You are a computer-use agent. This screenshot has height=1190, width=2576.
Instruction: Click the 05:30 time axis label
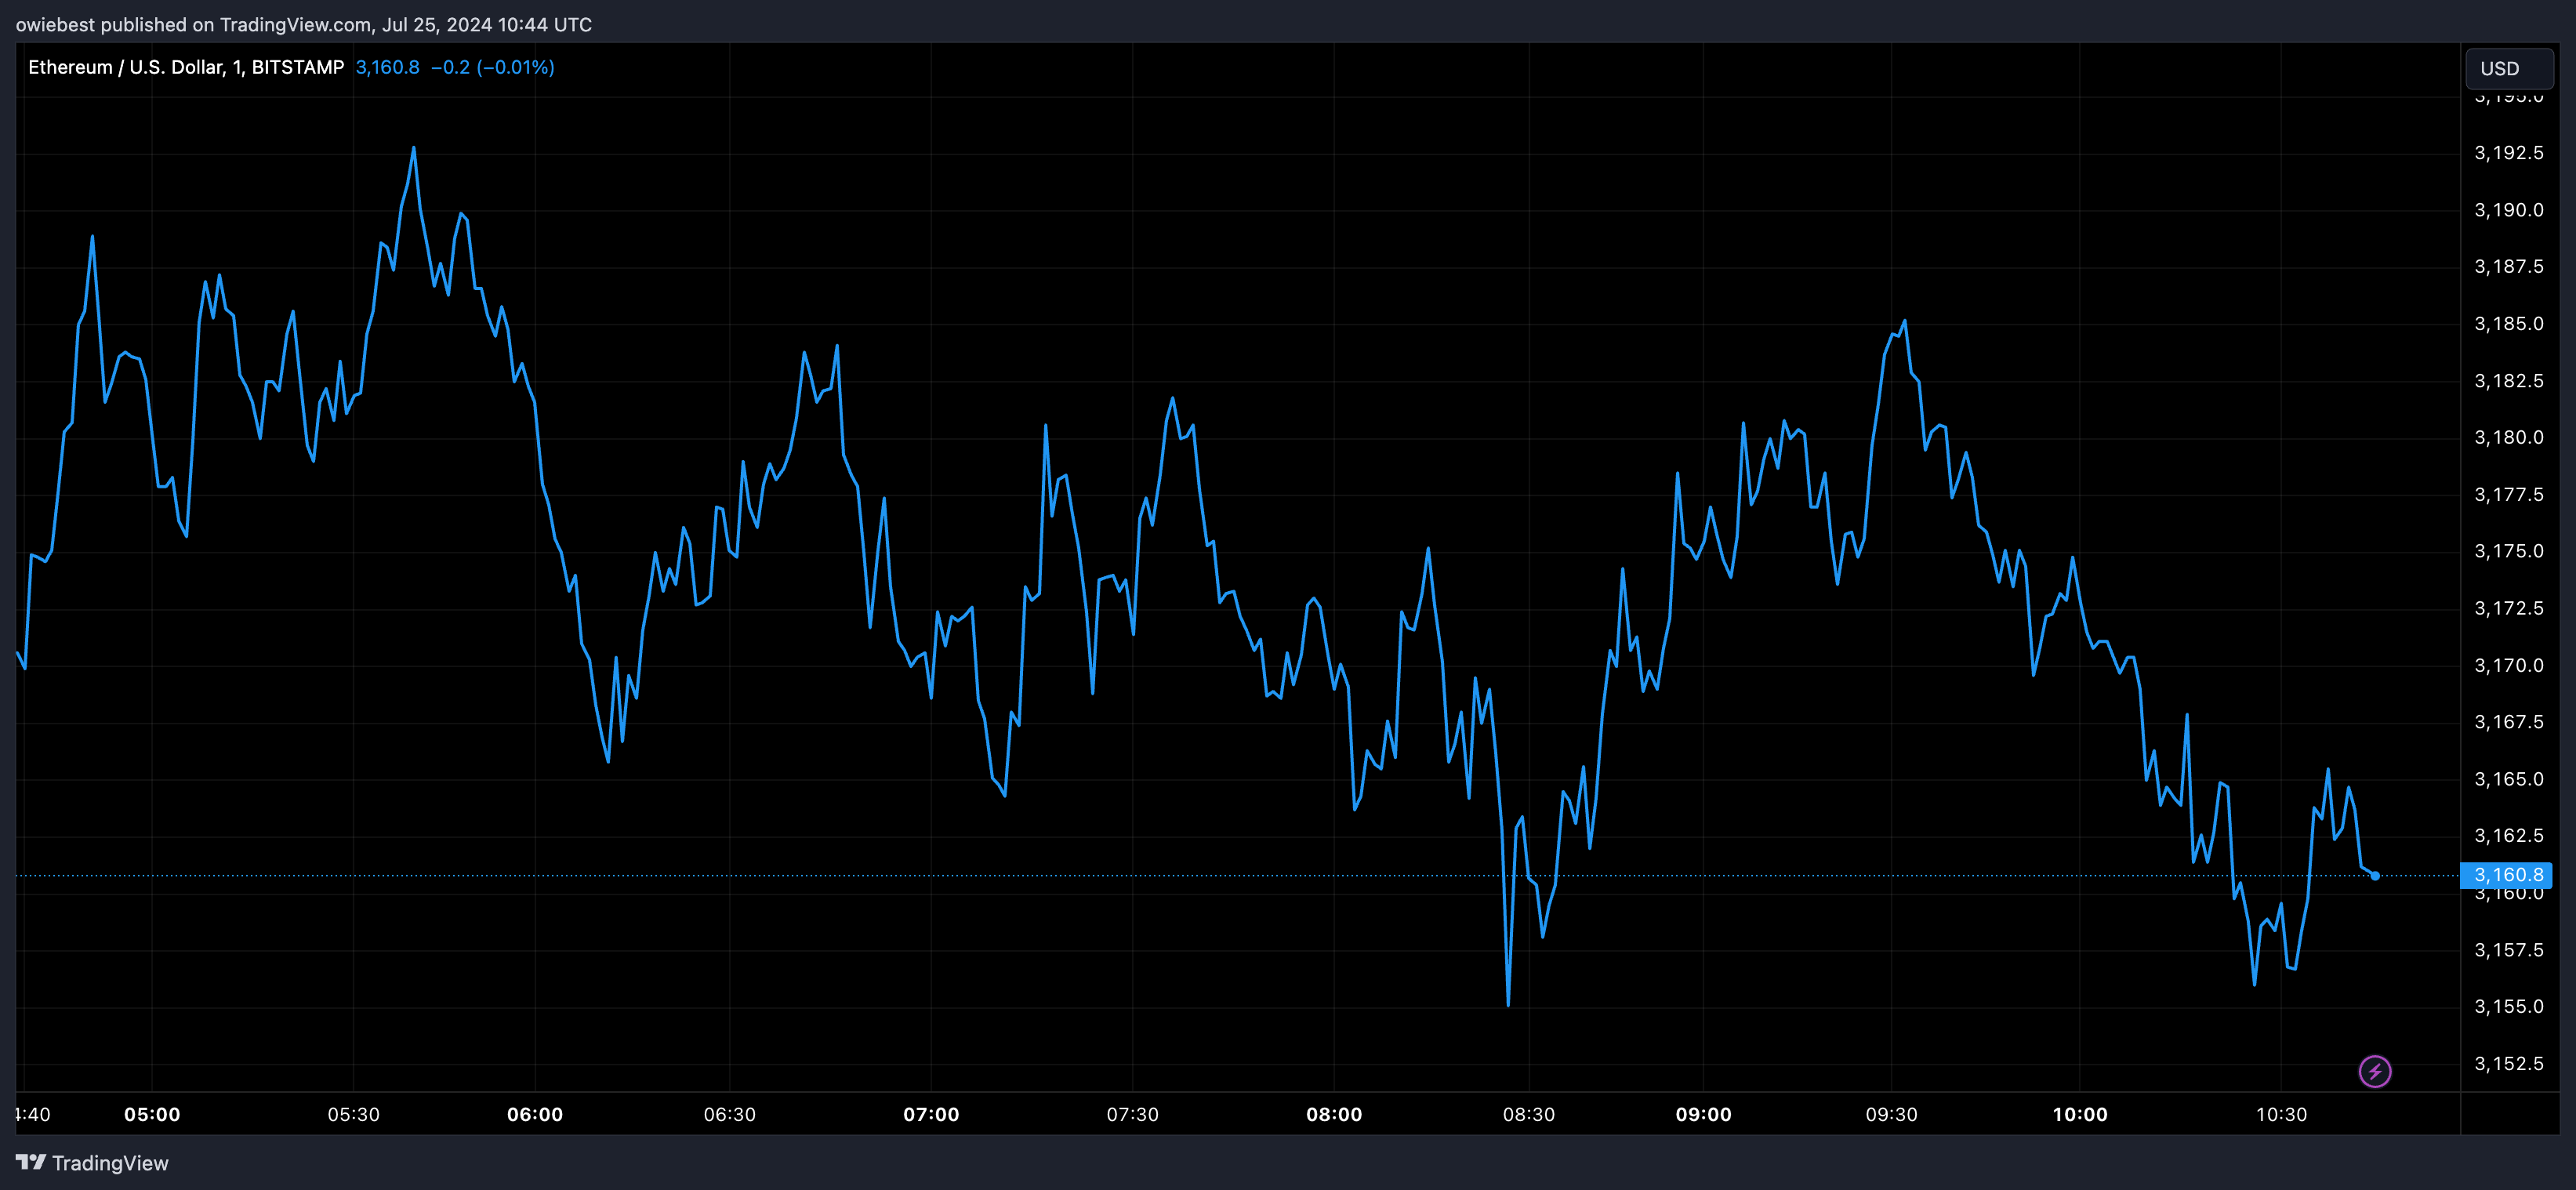point(354,1114)
